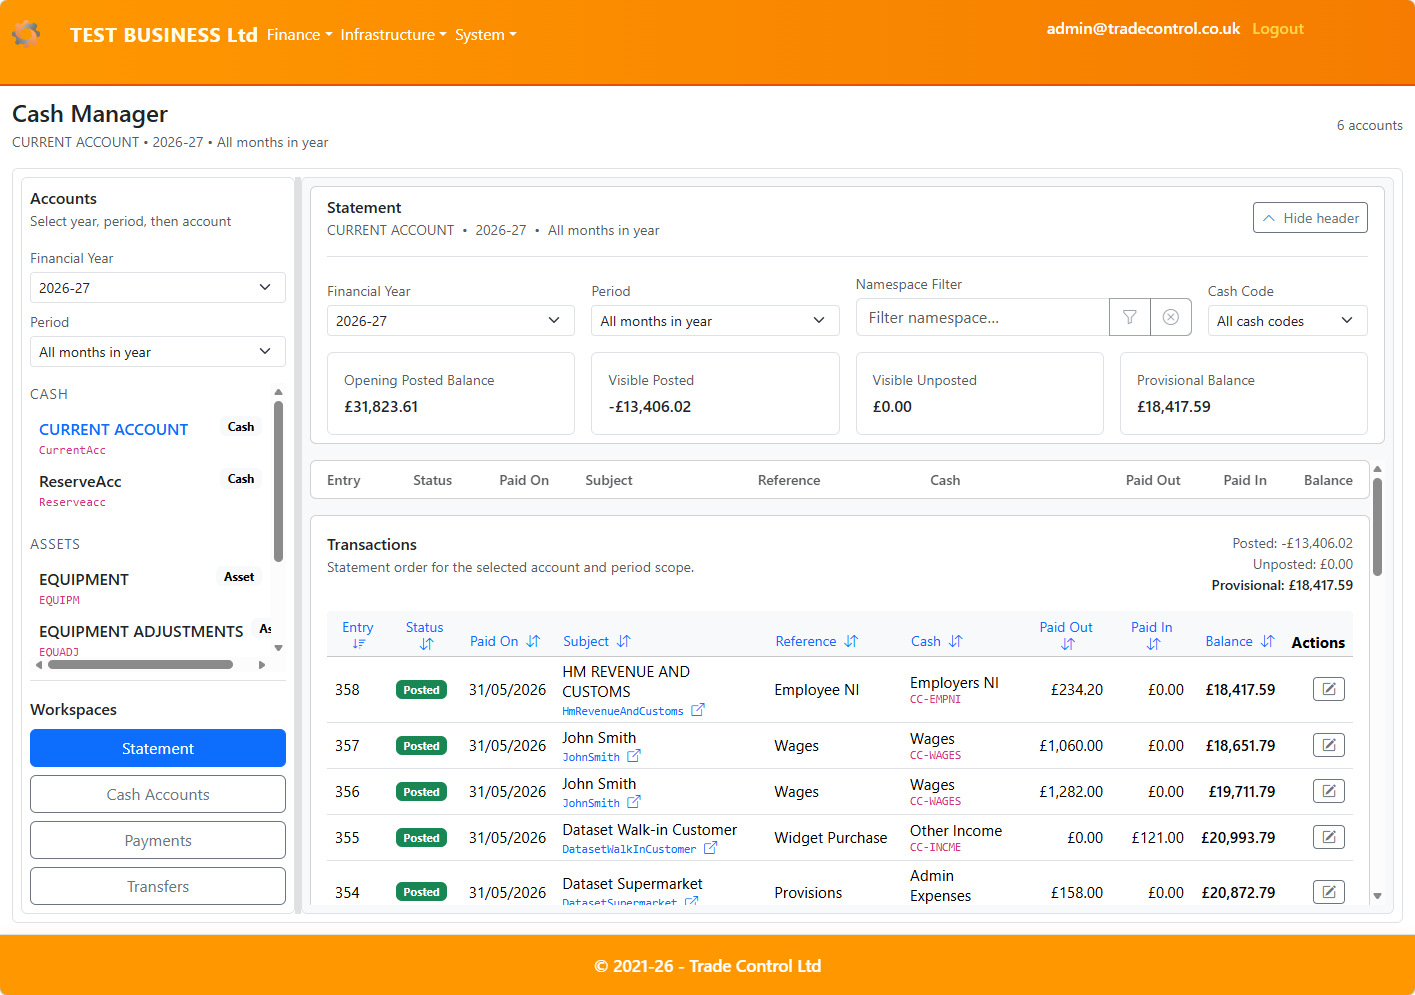Click transactions panel vertical scrollbar
The height and width of the screenshot is (995, 1415).
tap(1377, 527)
